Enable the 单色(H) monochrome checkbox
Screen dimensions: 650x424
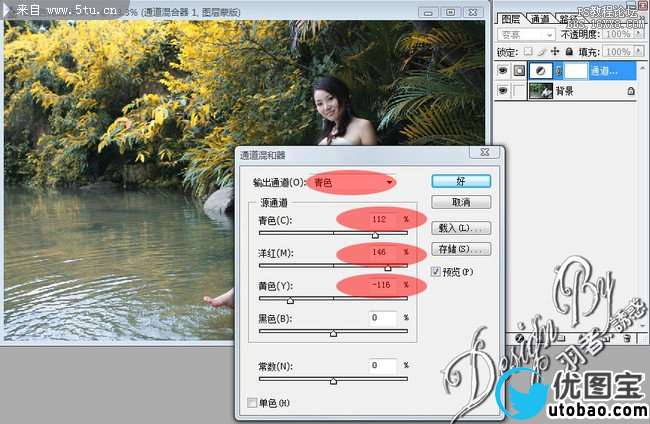pyautogui.click(x=252, y=403)
